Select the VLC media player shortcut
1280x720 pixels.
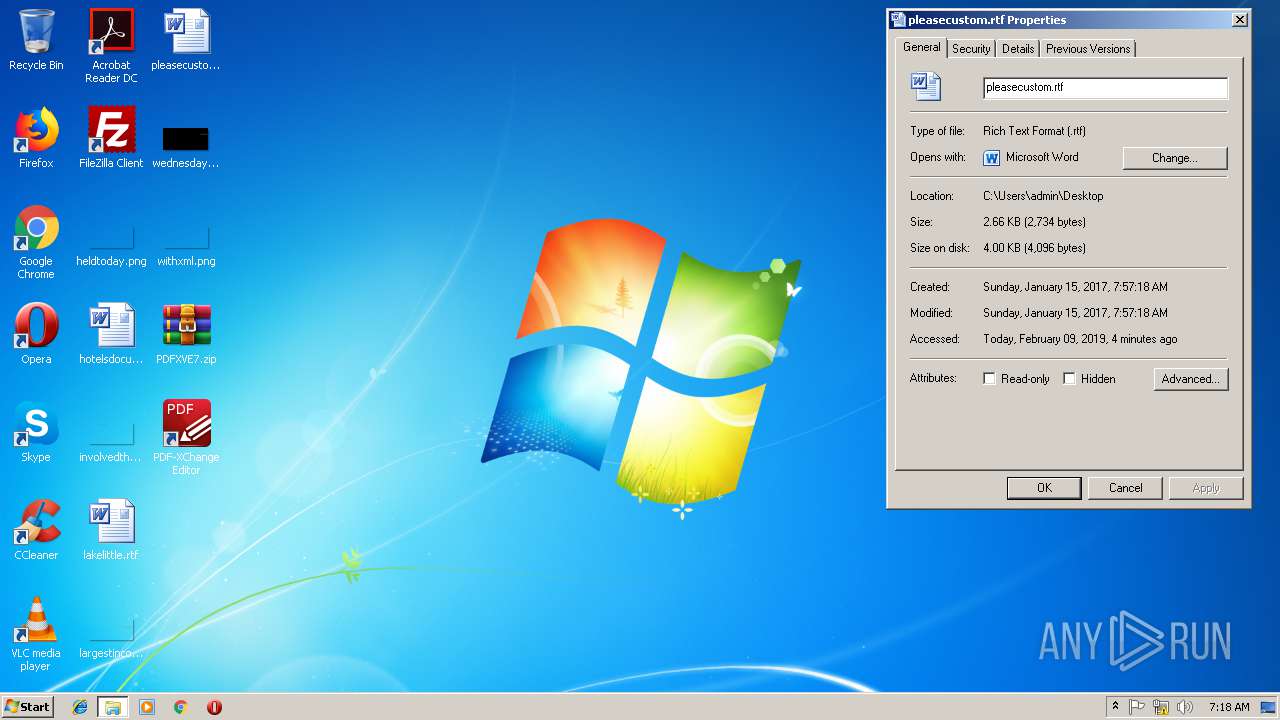(36, 634)
